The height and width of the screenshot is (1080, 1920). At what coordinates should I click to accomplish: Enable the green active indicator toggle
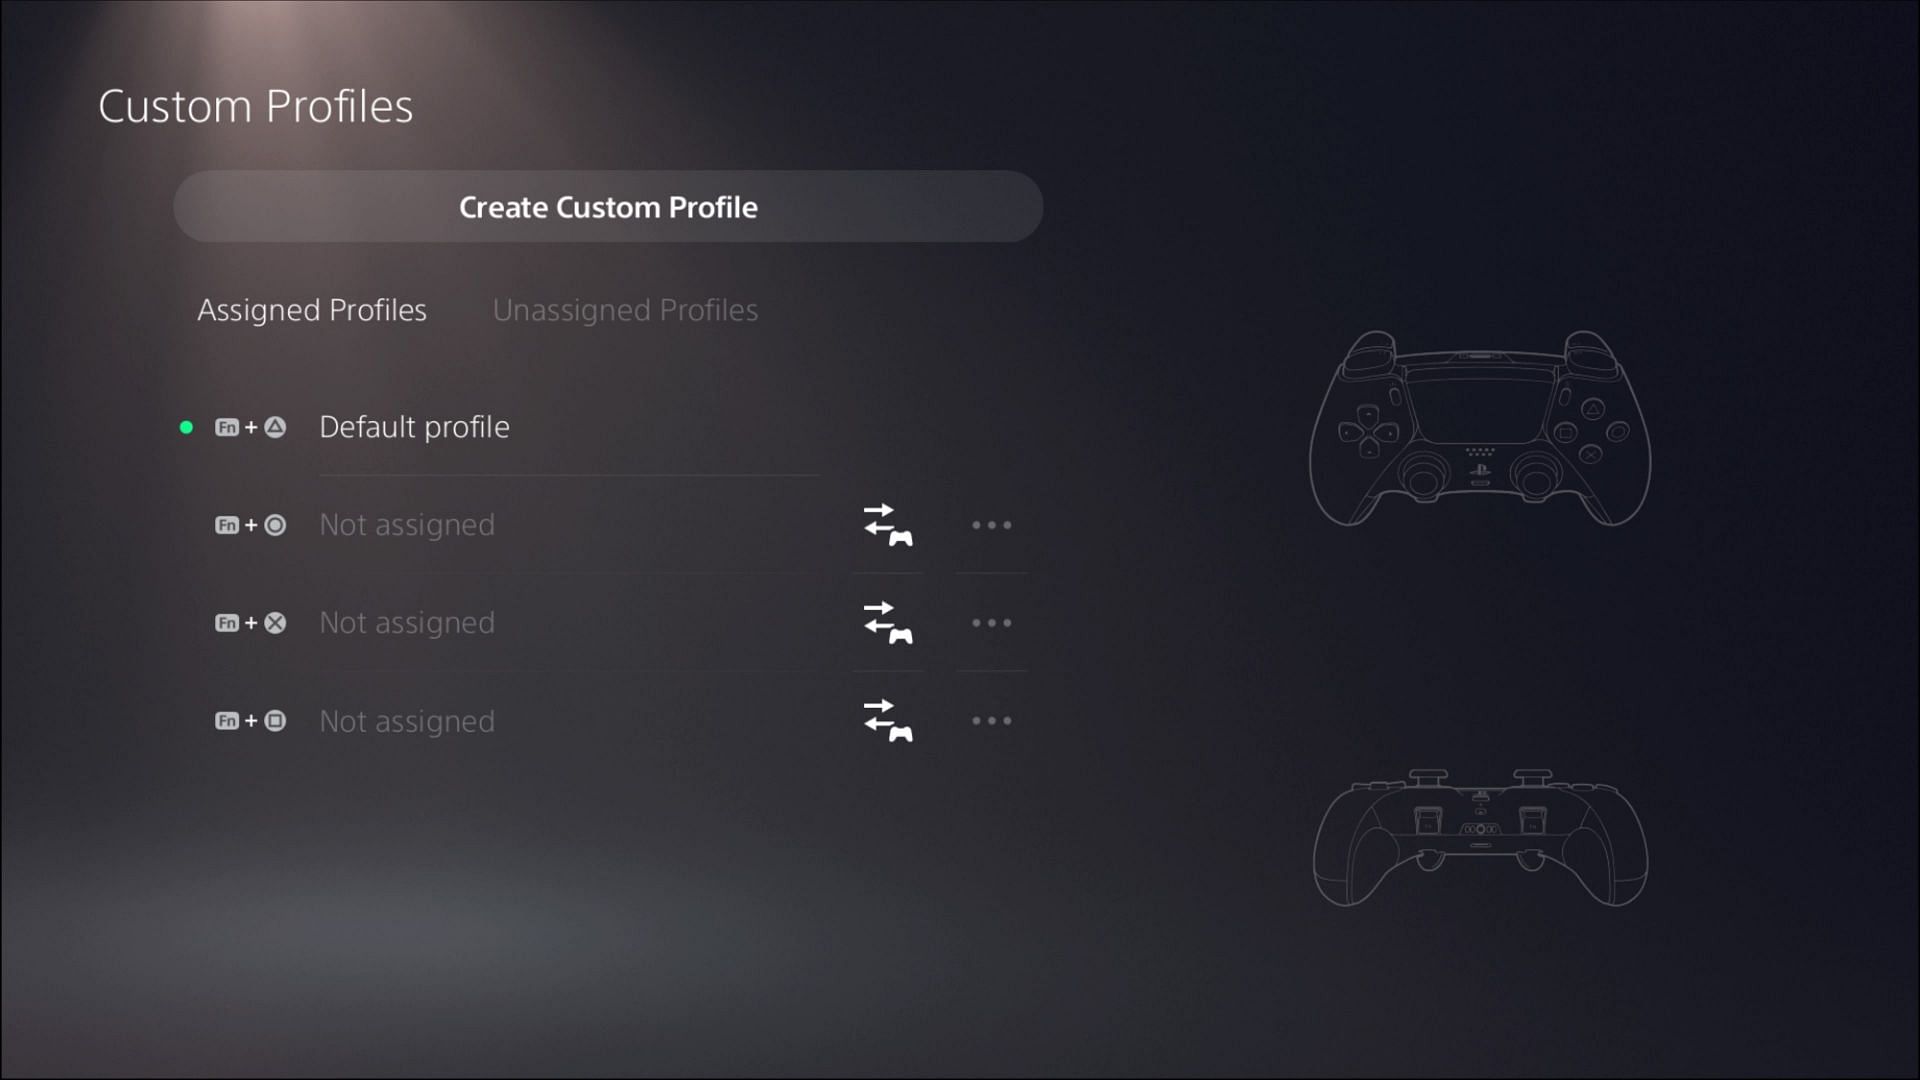tap(186, 426)
